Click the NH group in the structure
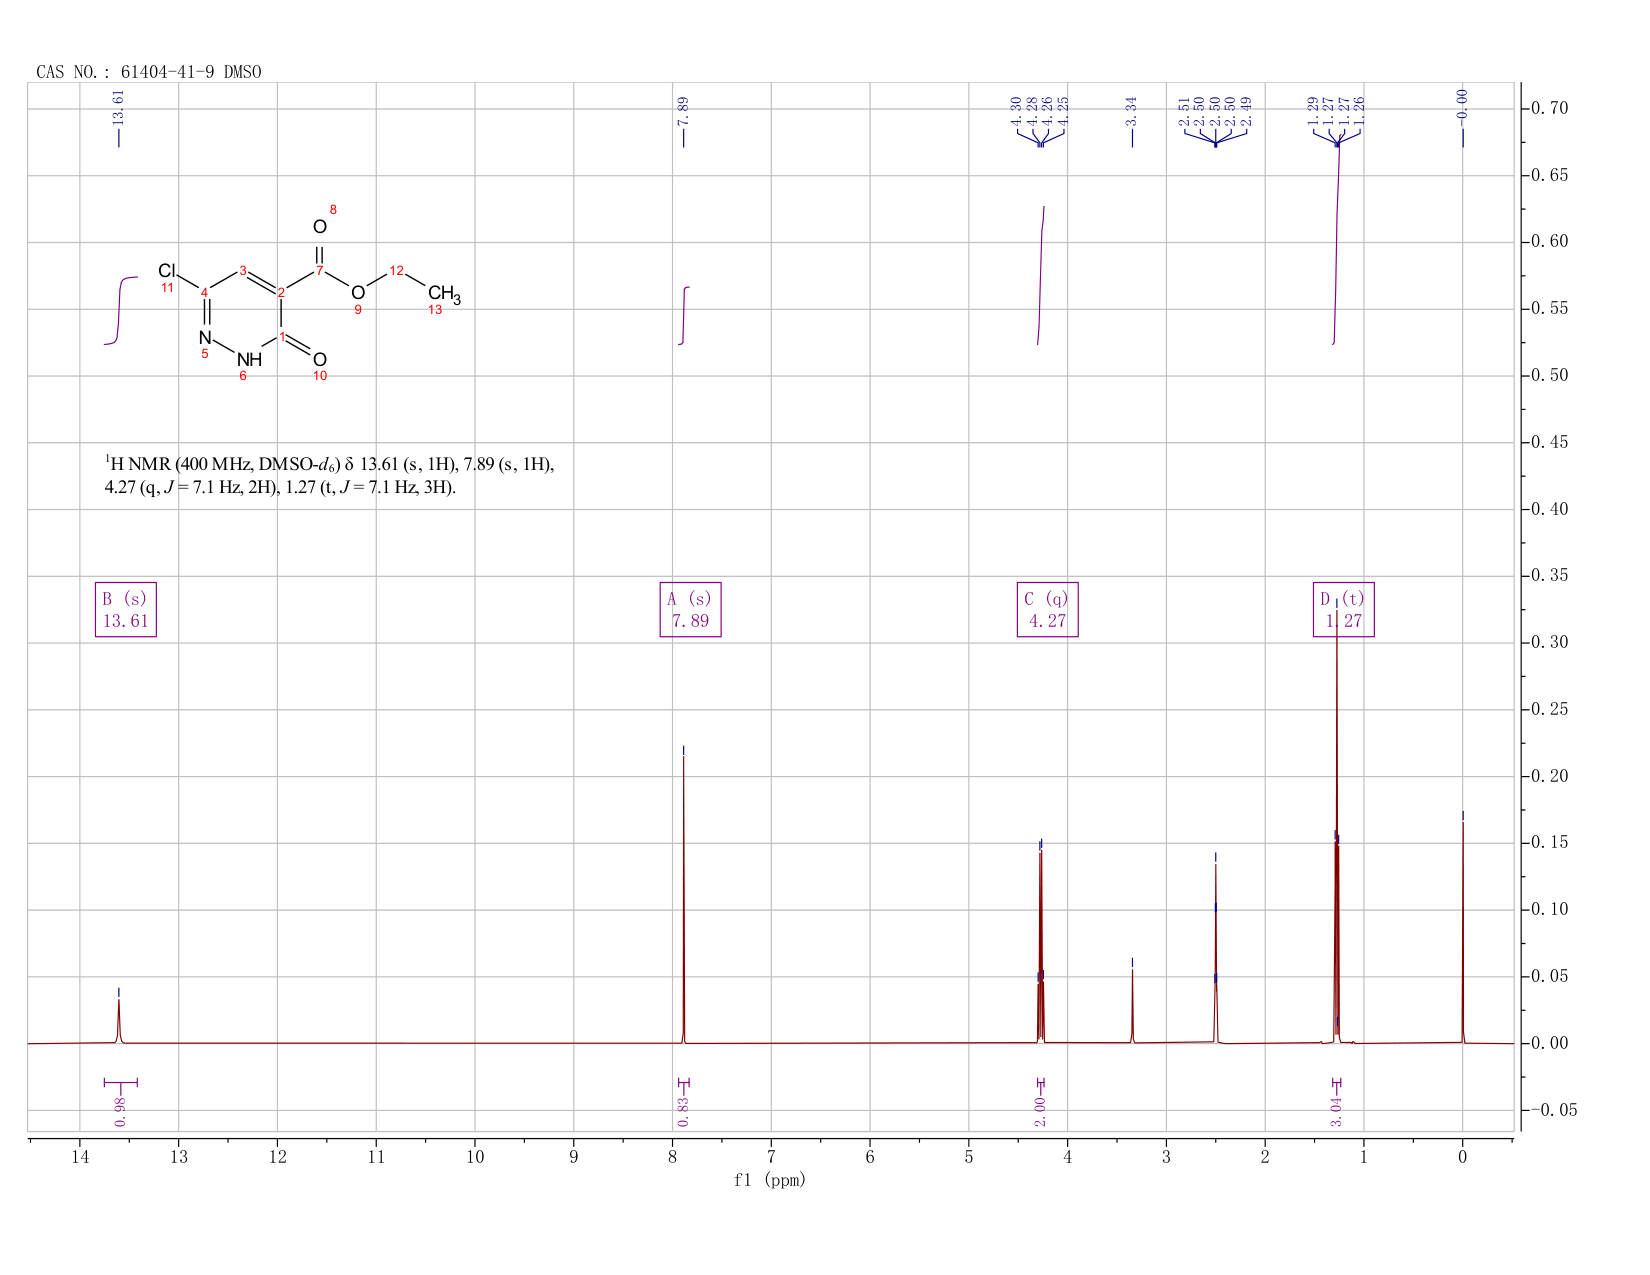 249,359
